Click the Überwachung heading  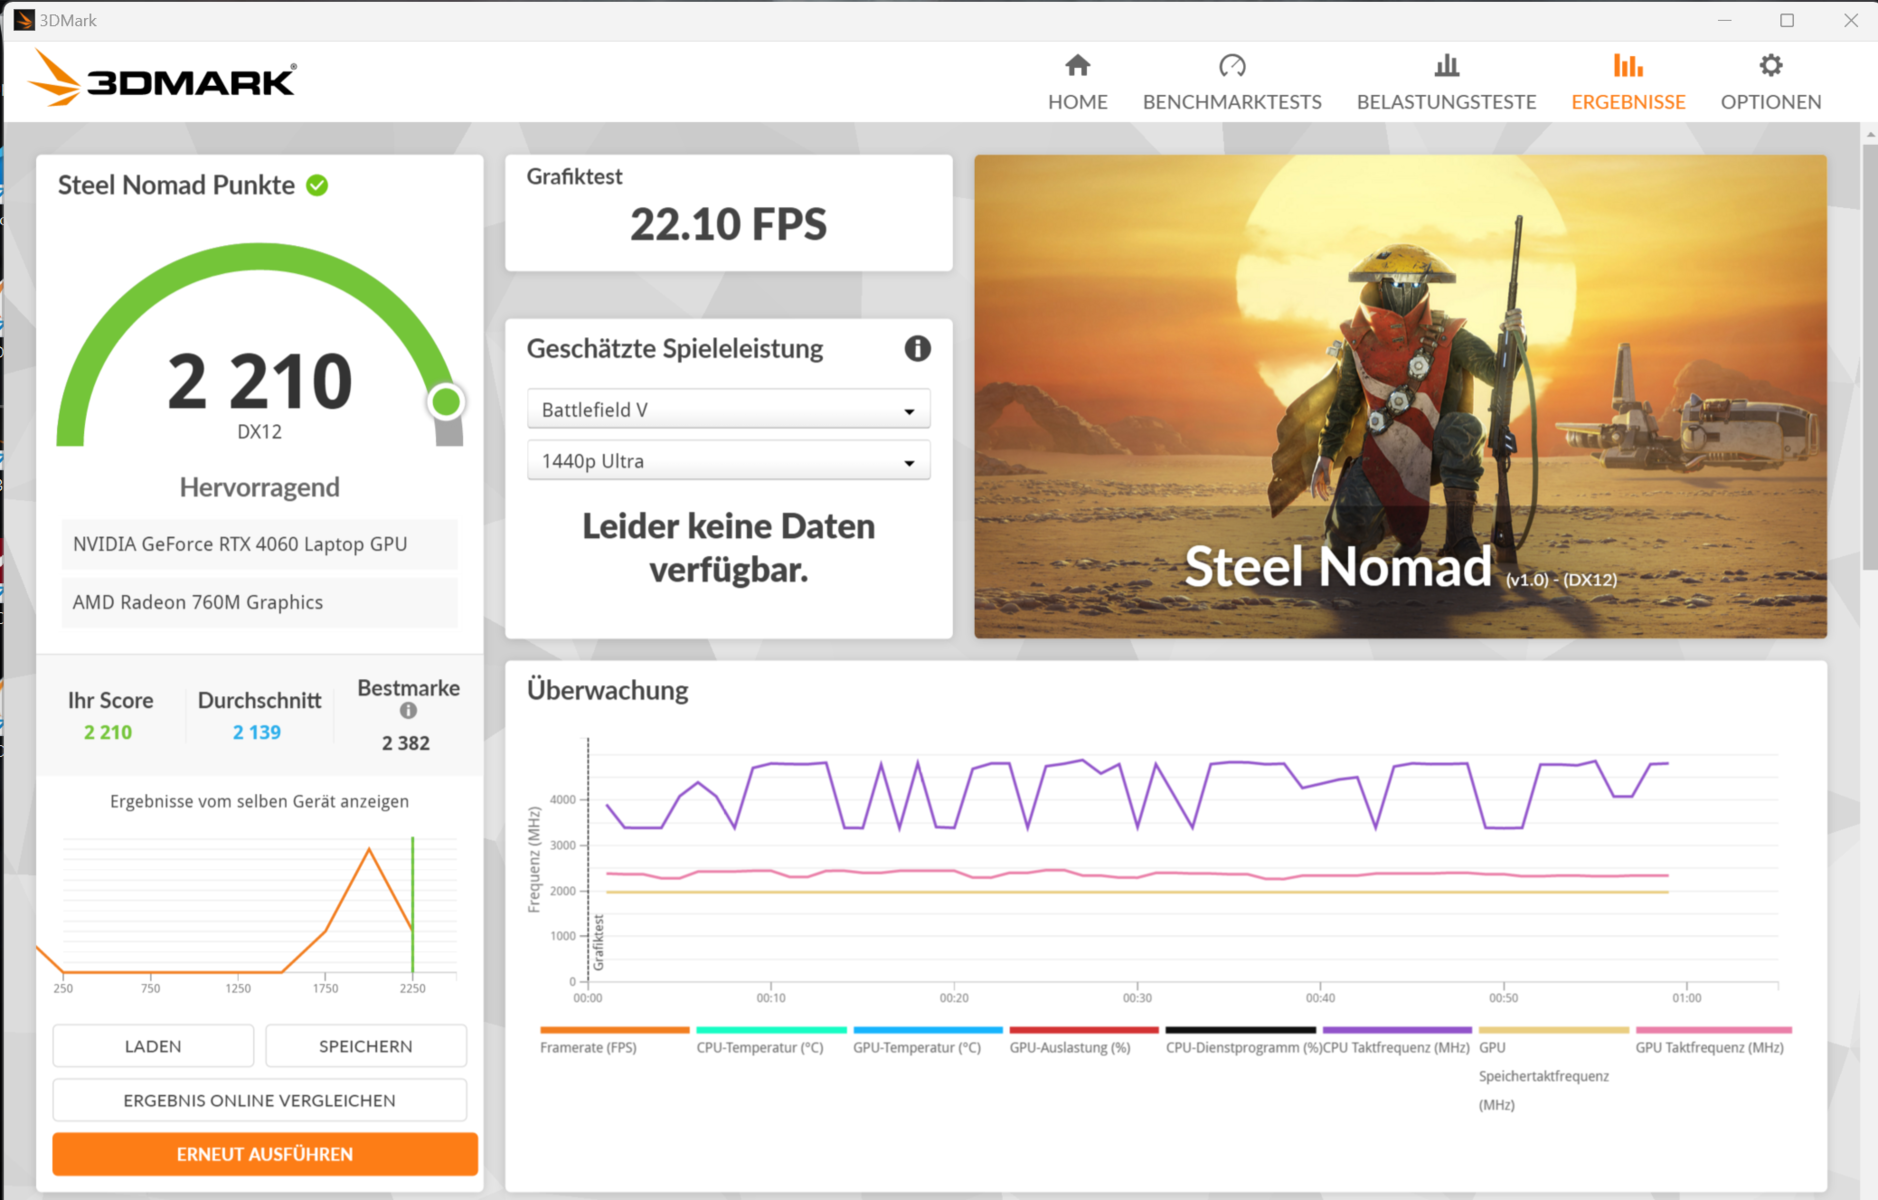click(607, 690)
